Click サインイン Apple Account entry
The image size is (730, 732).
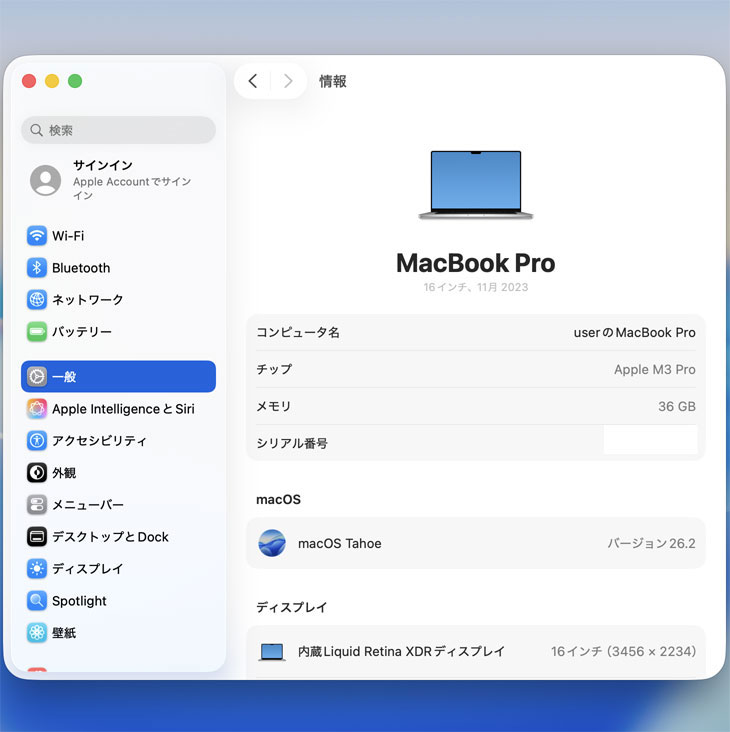[118, 180]
